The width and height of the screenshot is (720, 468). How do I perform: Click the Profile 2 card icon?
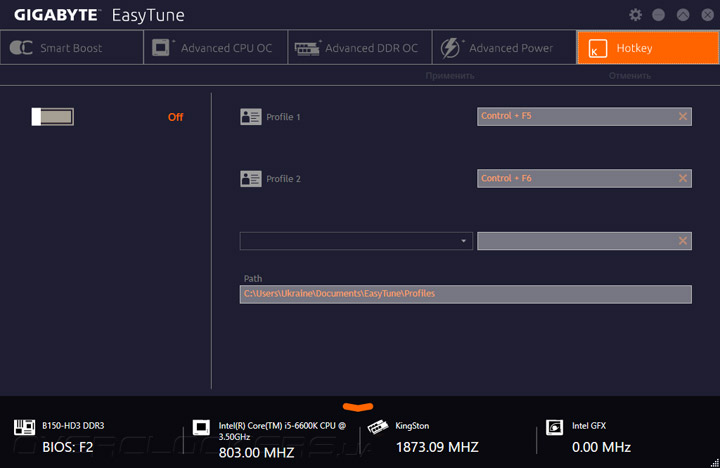click(251, 179)
